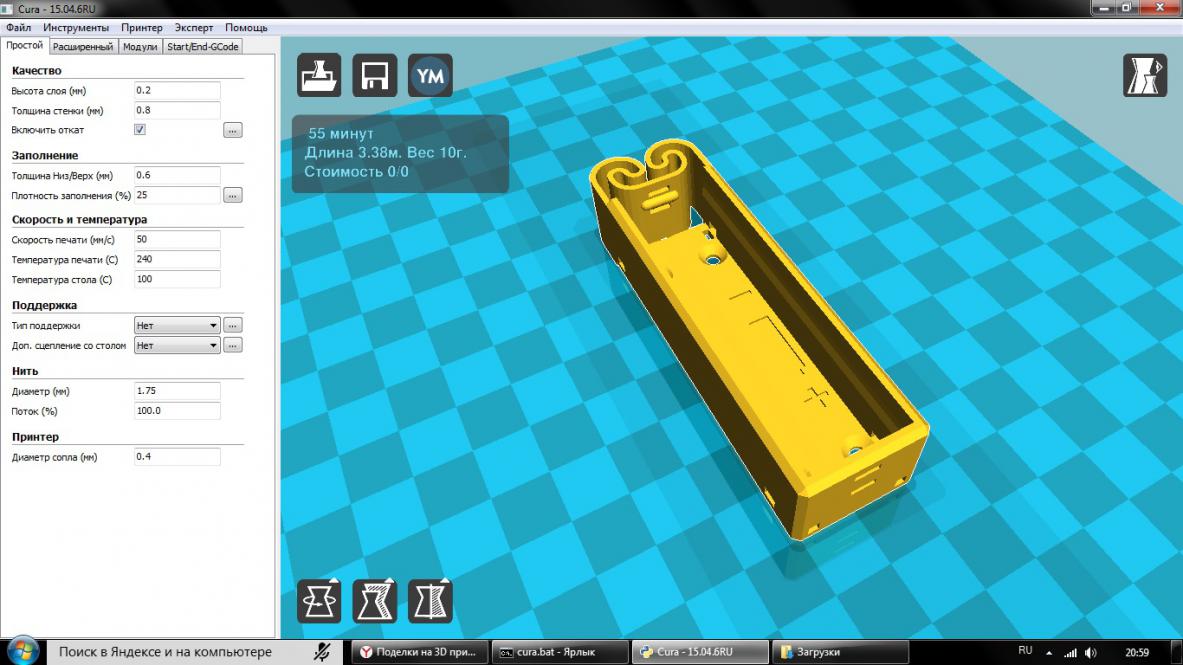This screenshot has height=665, width=1183.
Task: Click the Load model icon
Action: [319, 75]
